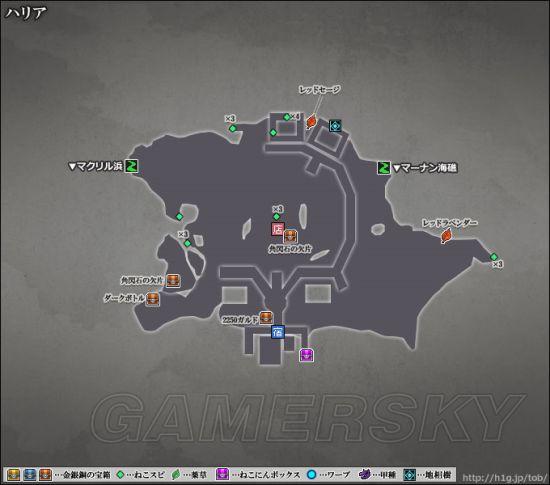
Task: Click the レッドセージ label
Action: [320, 89]
